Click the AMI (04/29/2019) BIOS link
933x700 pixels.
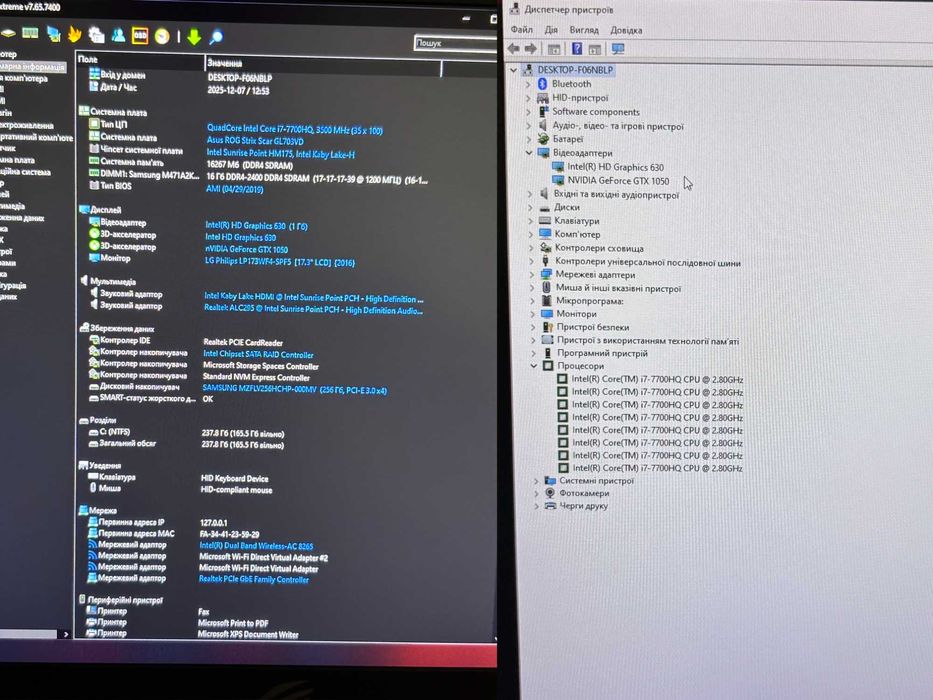234,189
